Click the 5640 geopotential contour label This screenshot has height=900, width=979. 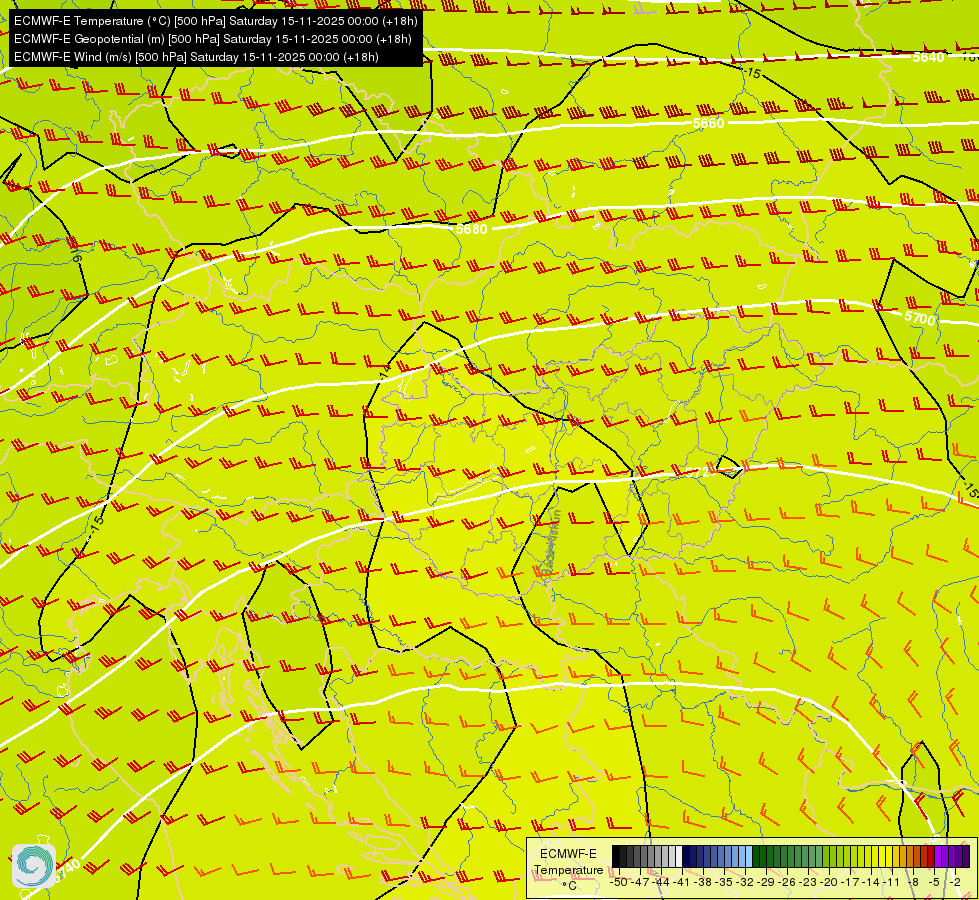coord(928,57)
